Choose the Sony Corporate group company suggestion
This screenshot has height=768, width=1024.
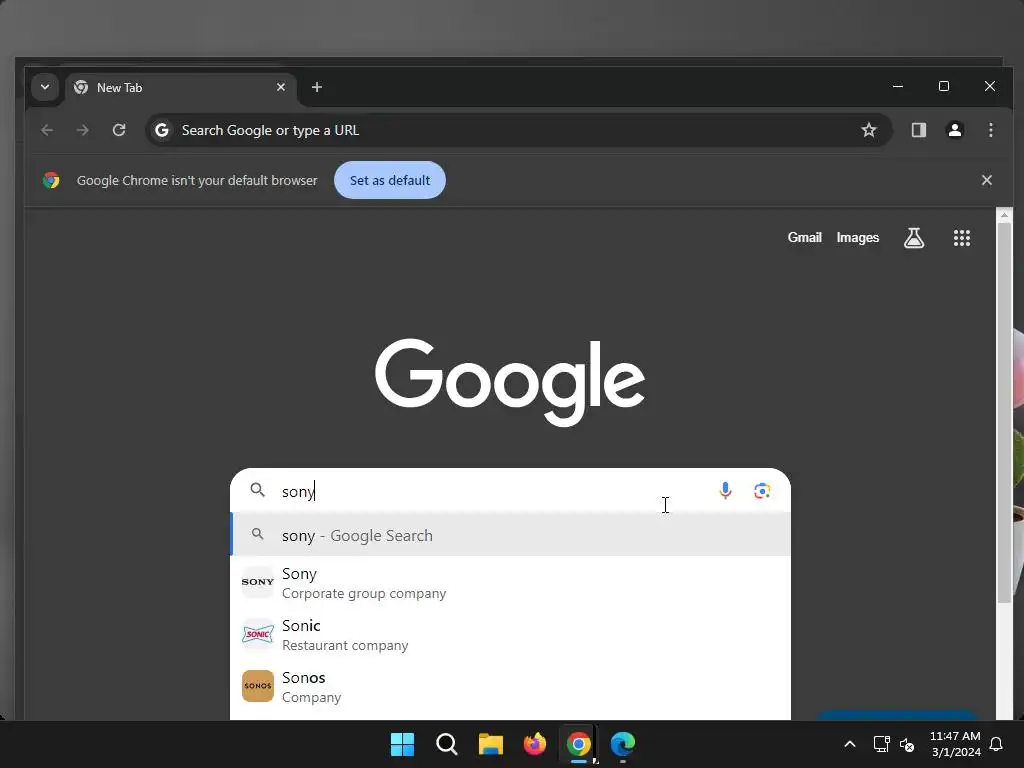click(511, 583)
